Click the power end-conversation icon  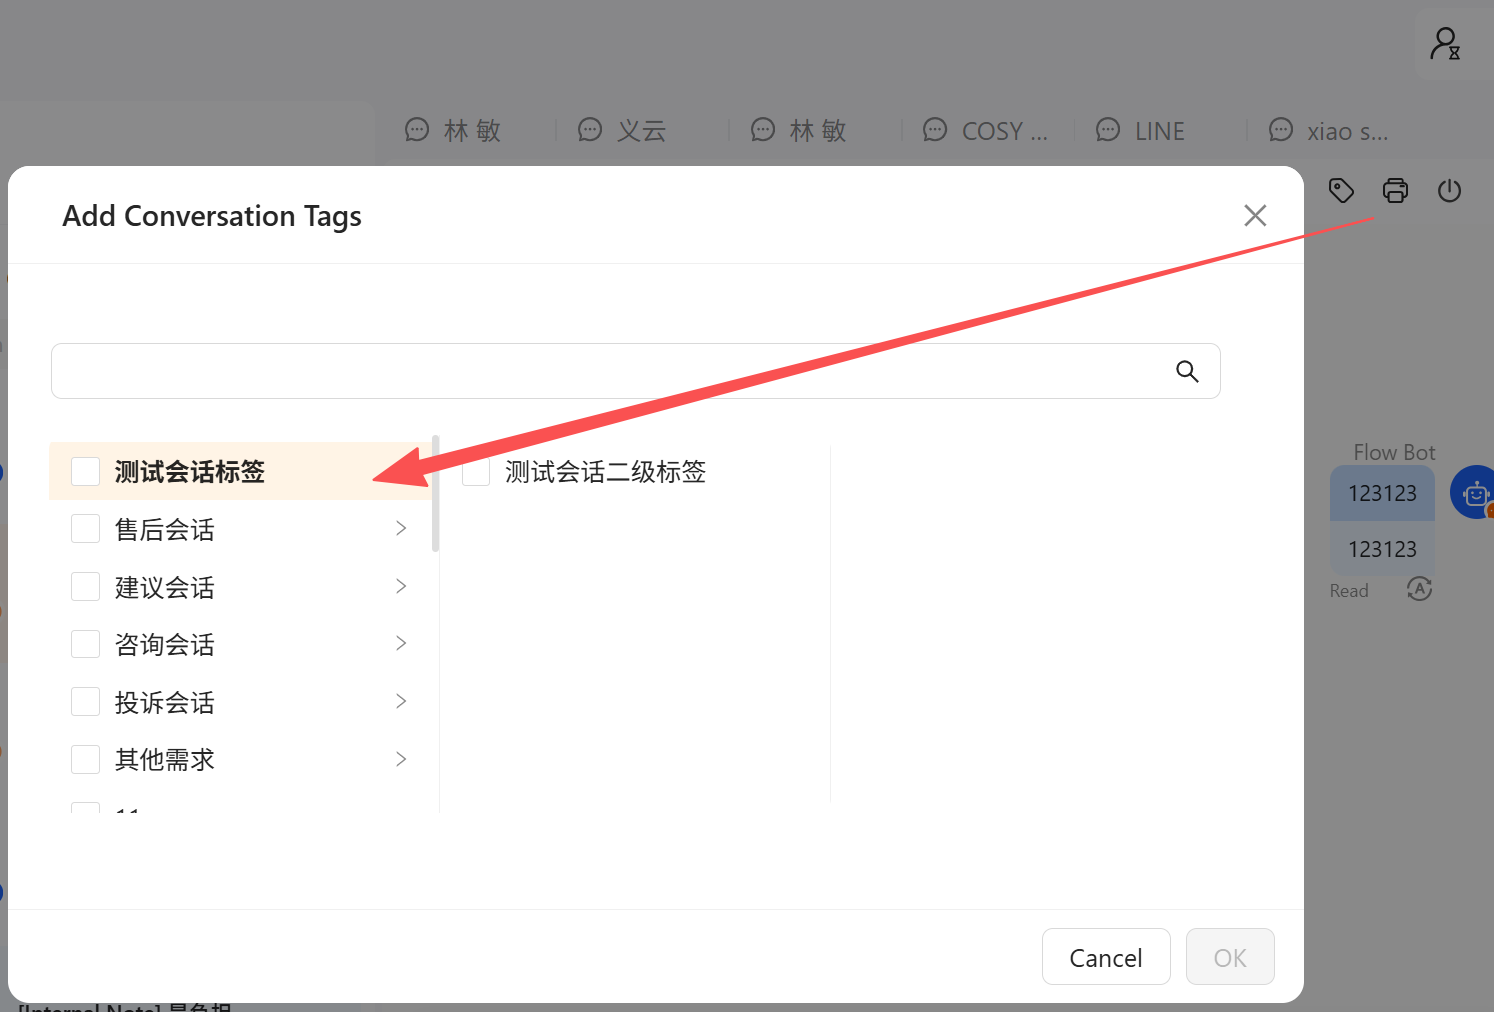pos(1449,190)
